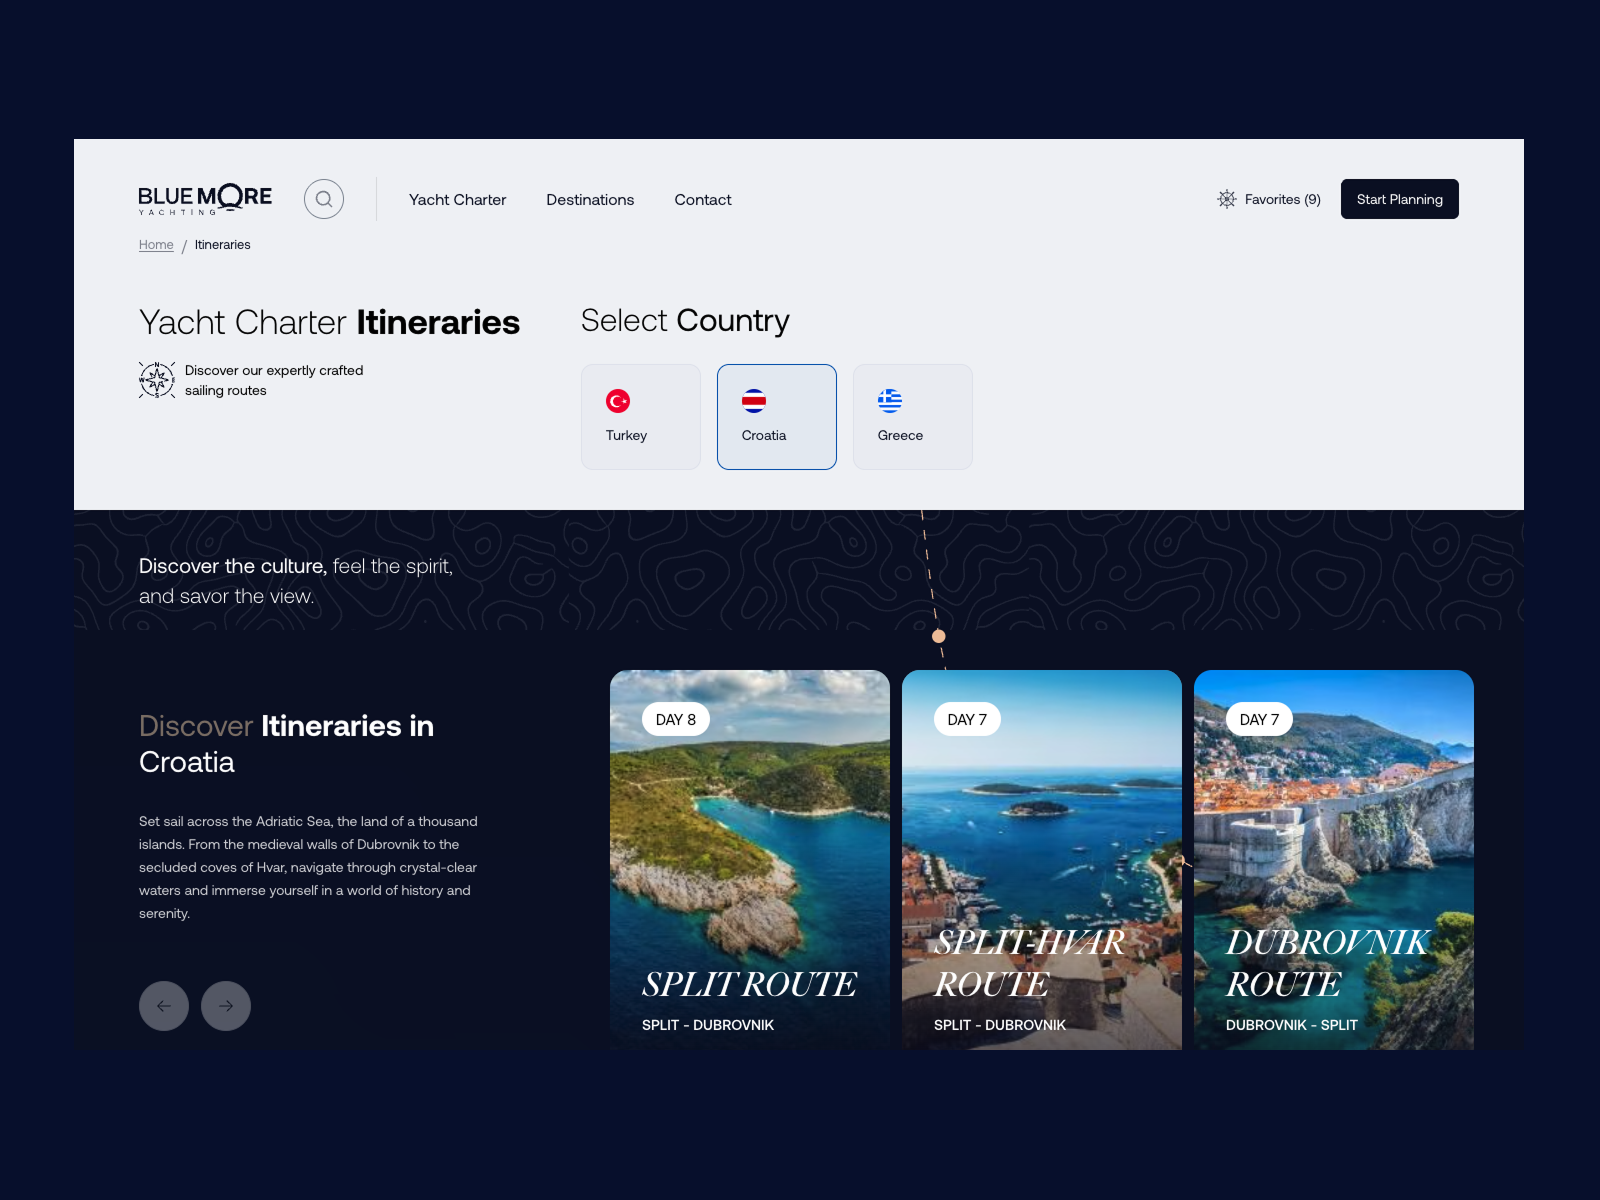Screen dimensions: 1600x1200
Task: Go to the Contact page
Action: 703,200
